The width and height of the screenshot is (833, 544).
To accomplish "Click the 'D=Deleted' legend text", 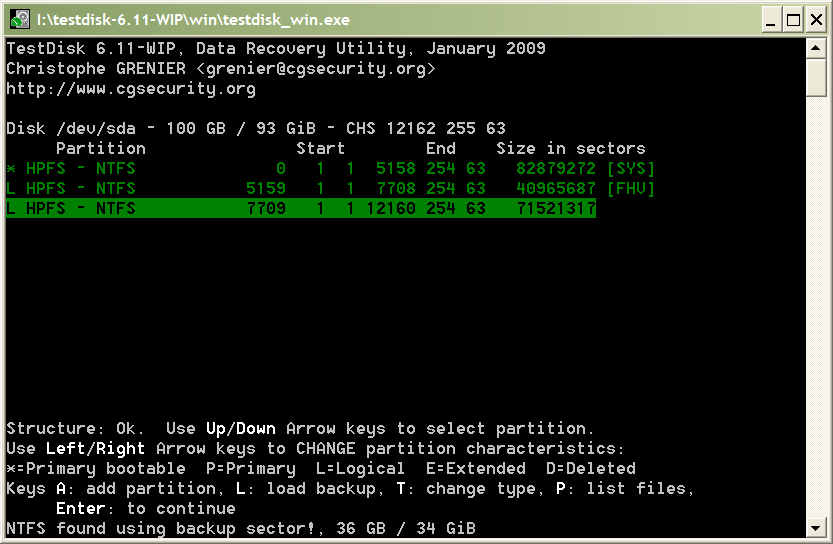I will click(x=591, y=469).
